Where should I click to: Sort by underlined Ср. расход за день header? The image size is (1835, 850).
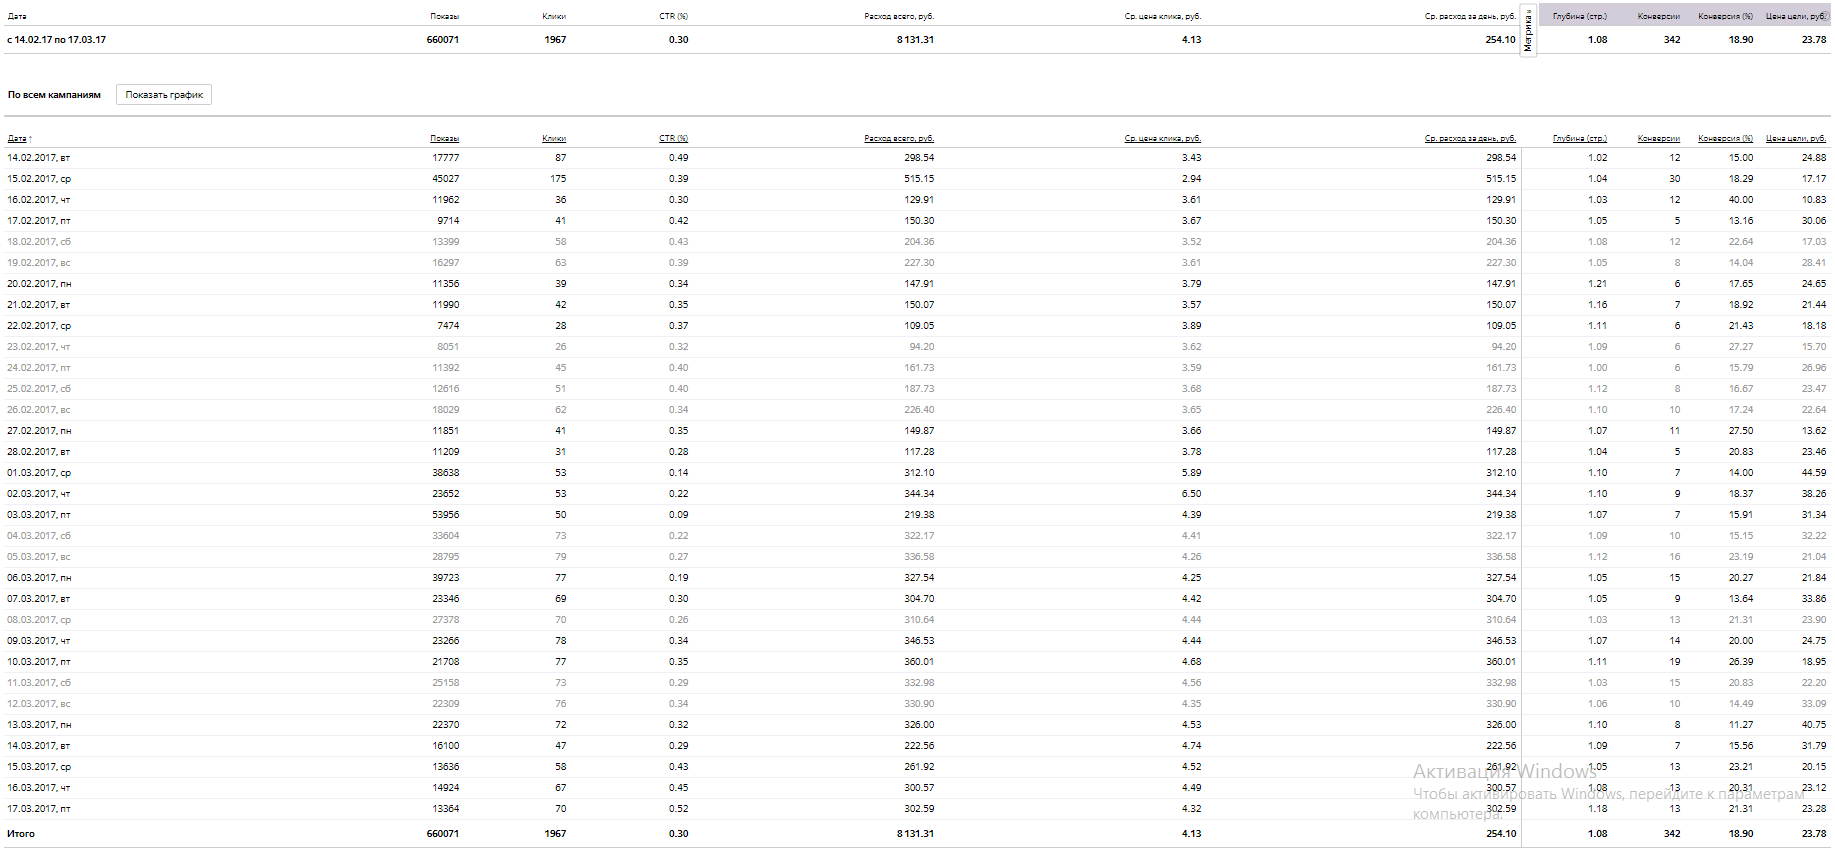(x=1470, y=138)
